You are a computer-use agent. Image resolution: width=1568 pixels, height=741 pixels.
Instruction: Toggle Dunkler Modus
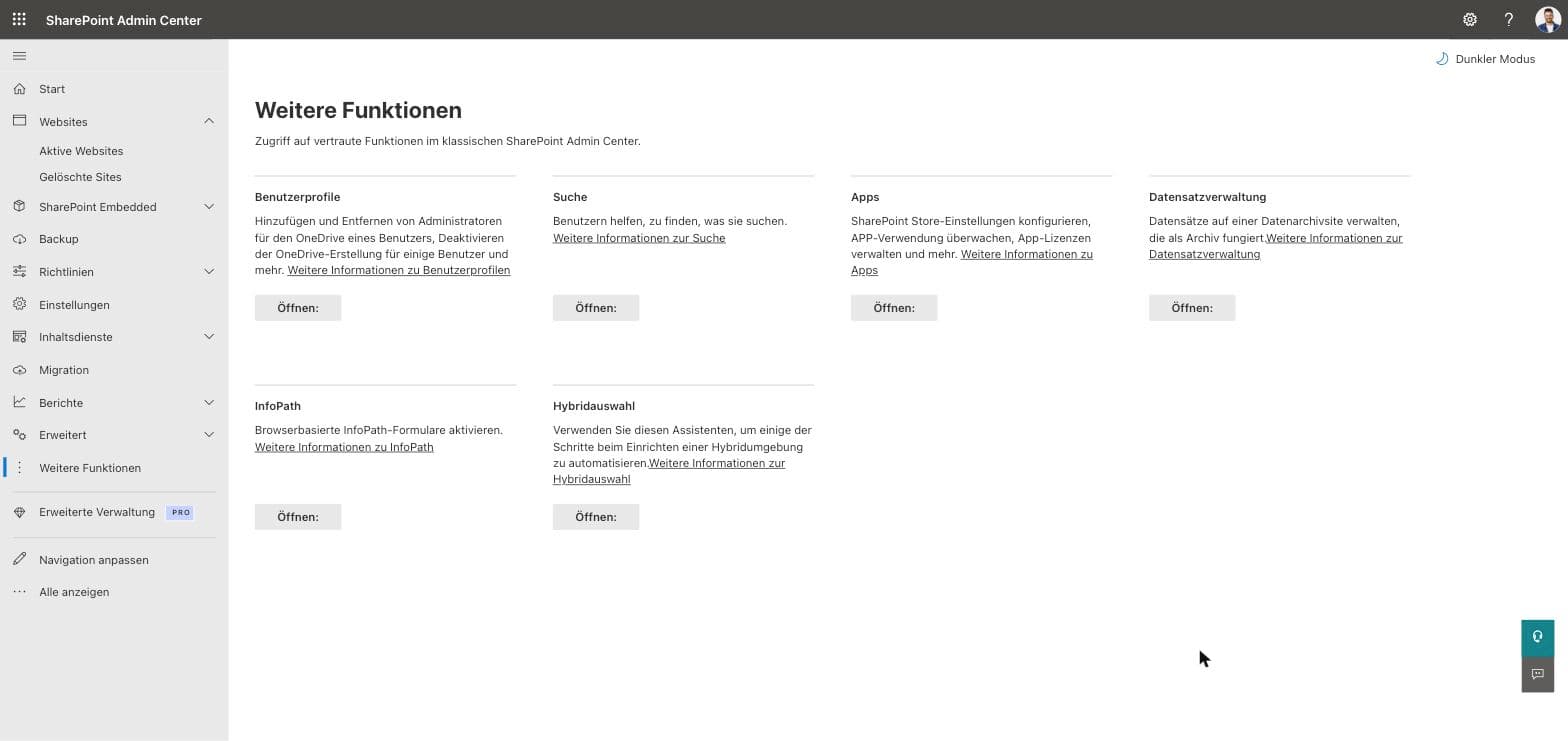click(x=1486, y=59)
